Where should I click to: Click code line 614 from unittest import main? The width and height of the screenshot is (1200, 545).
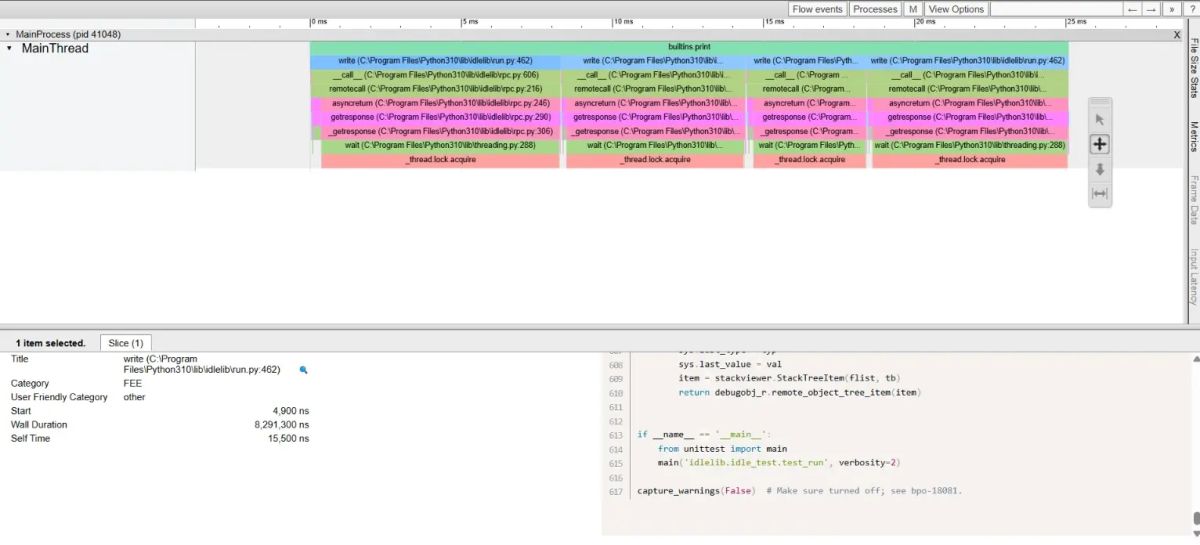(x=722, y=449)
